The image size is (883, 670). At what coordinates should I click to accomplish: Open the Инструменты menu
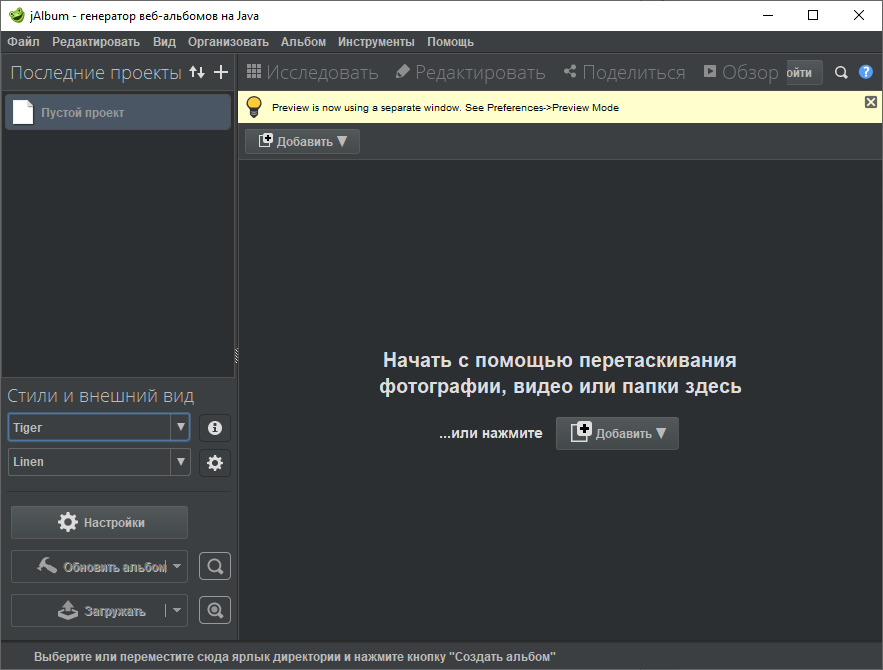(x=376, y=42)
